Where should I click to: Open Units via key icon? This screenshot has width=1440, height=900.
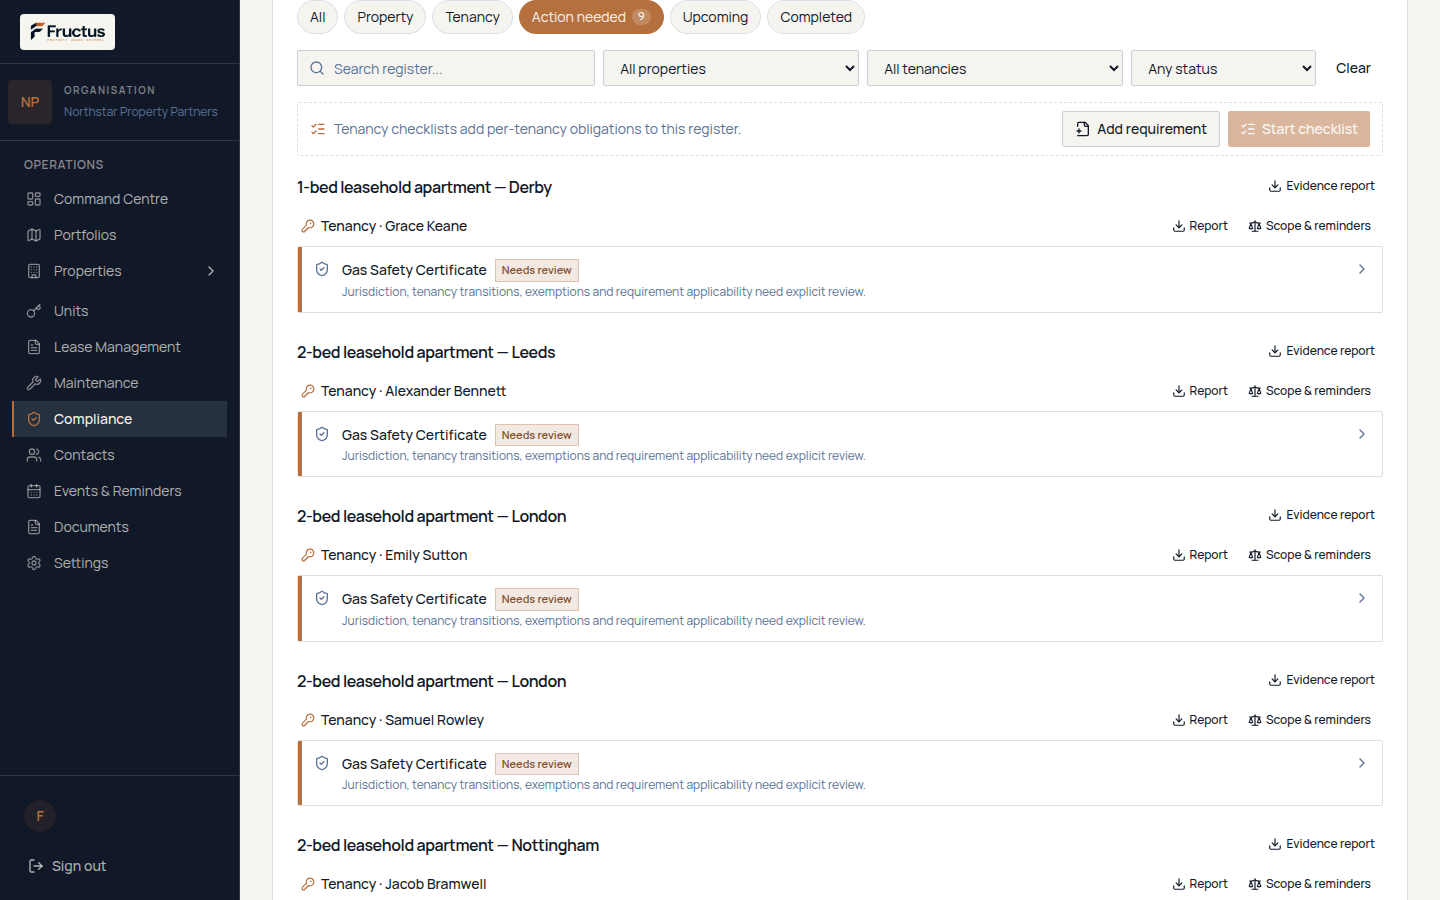coord(34,311)
